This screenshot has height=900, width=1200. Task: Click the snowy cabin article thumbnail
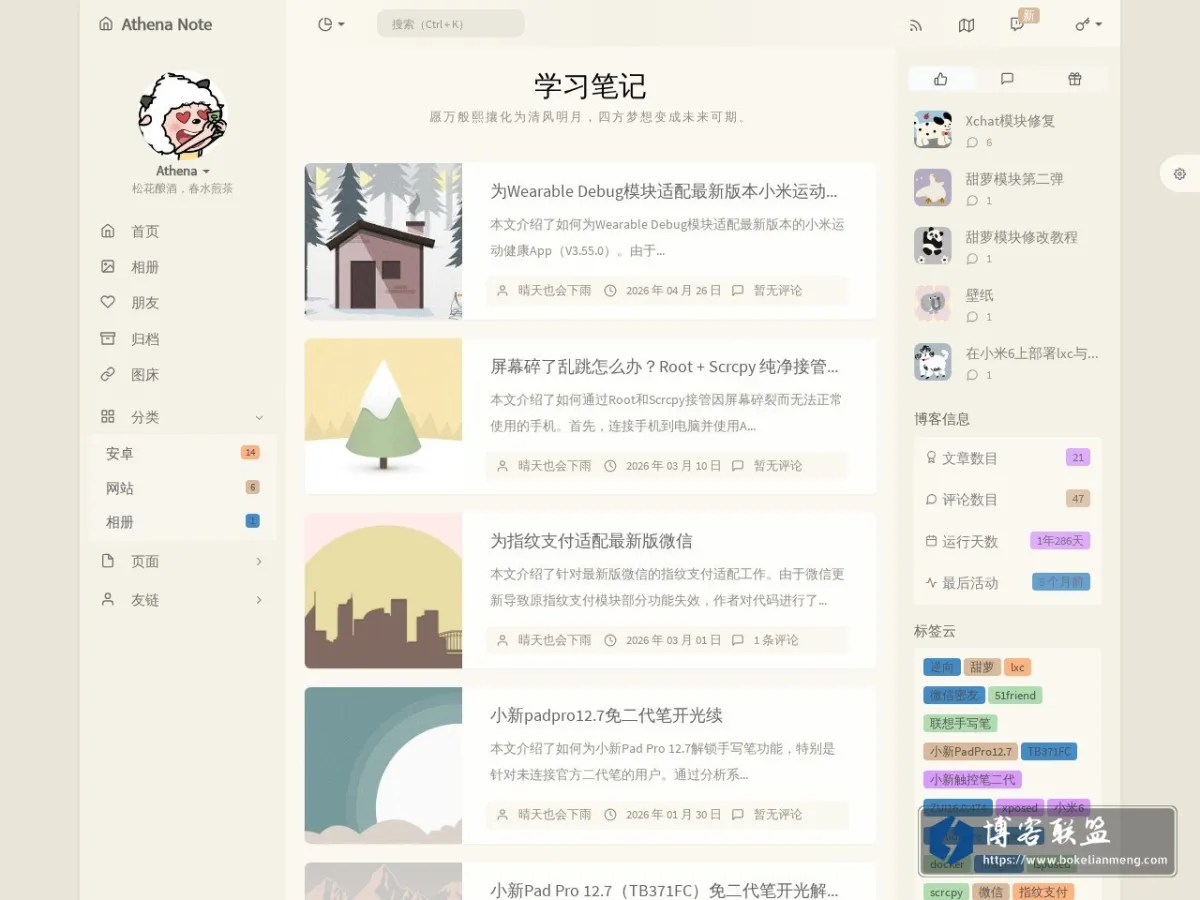click(383, 241)
